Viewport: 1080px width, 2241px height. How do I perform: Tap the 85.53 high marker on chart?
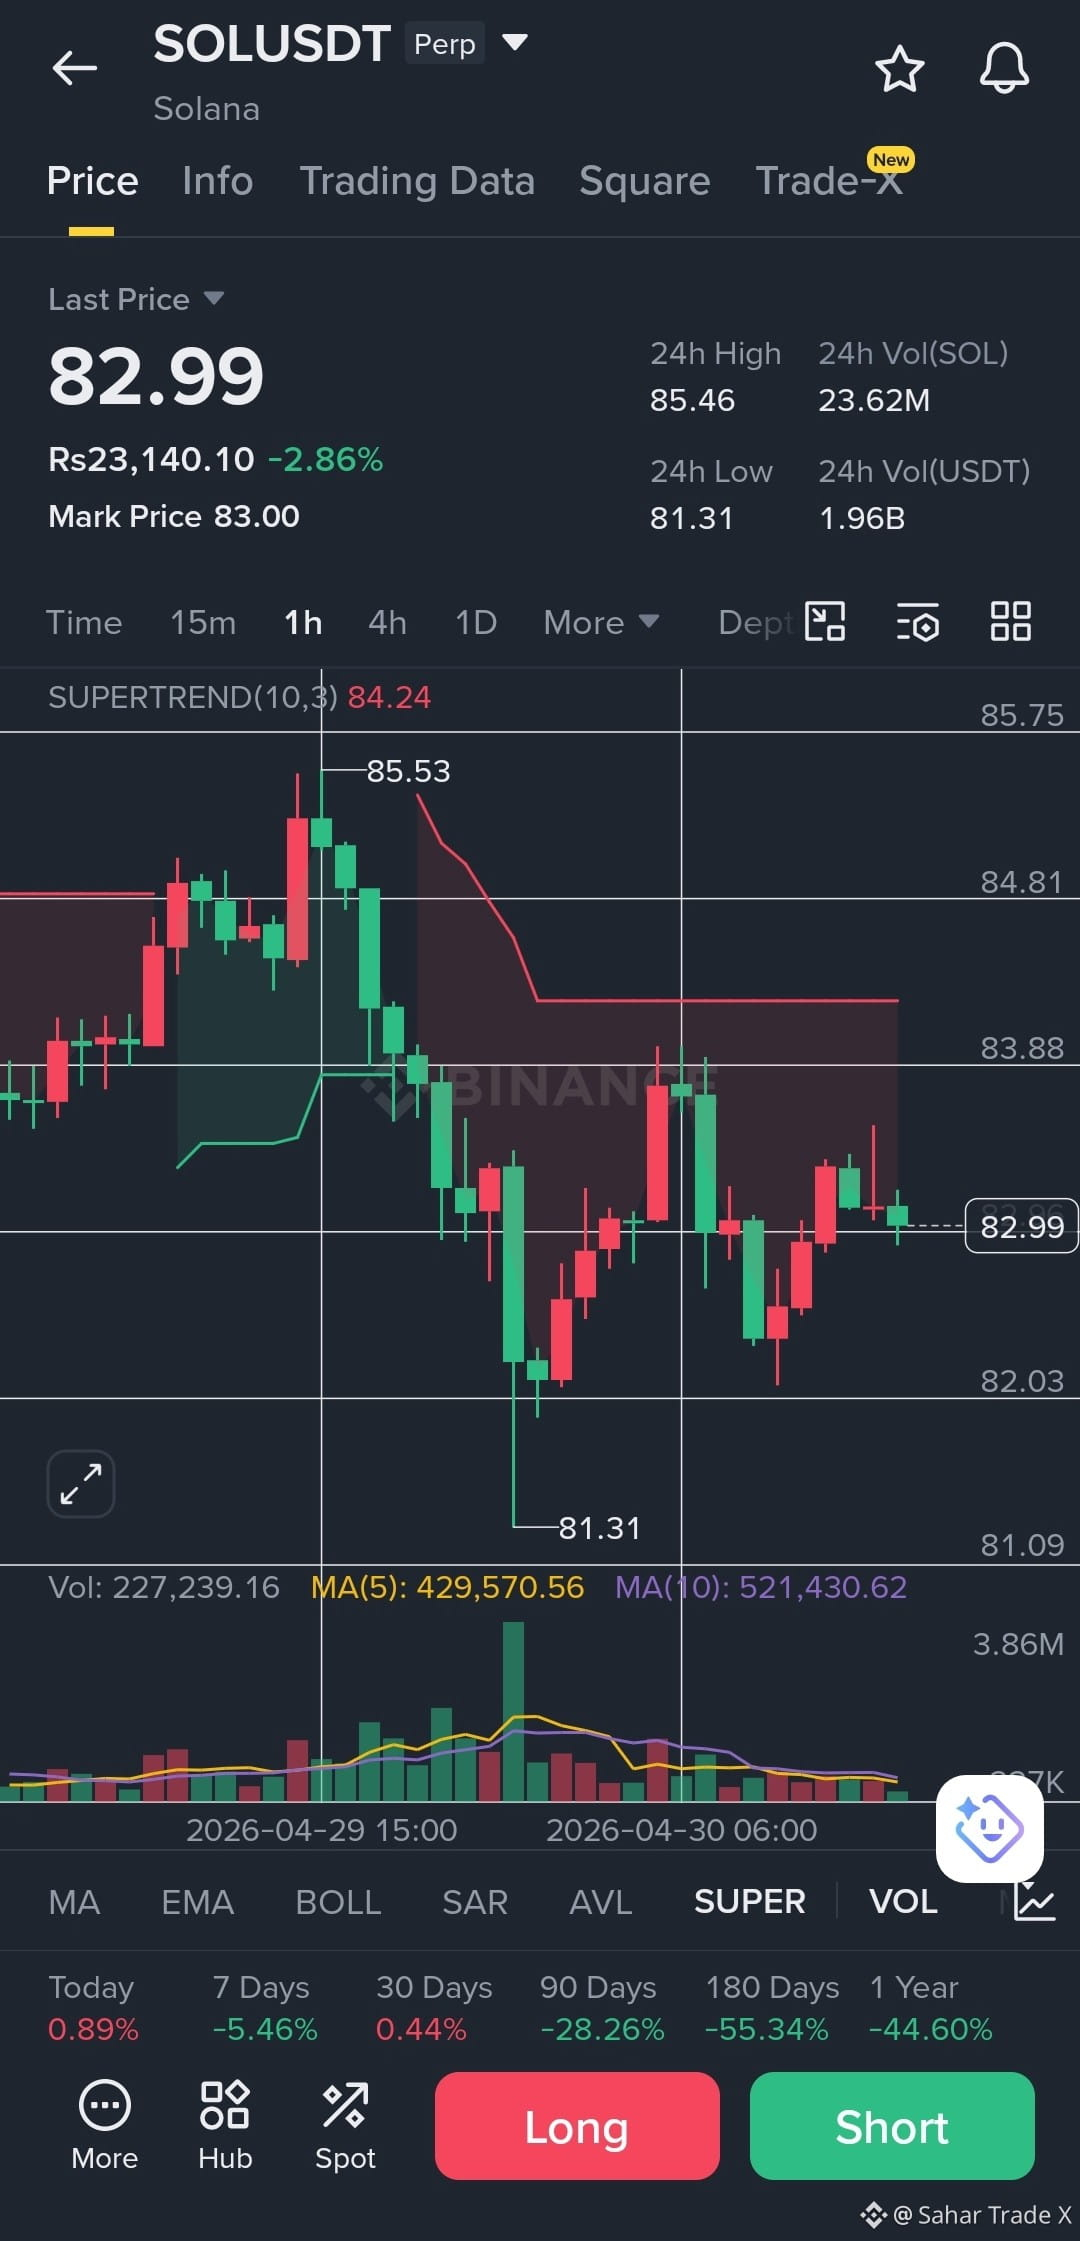tap(408, 771)
